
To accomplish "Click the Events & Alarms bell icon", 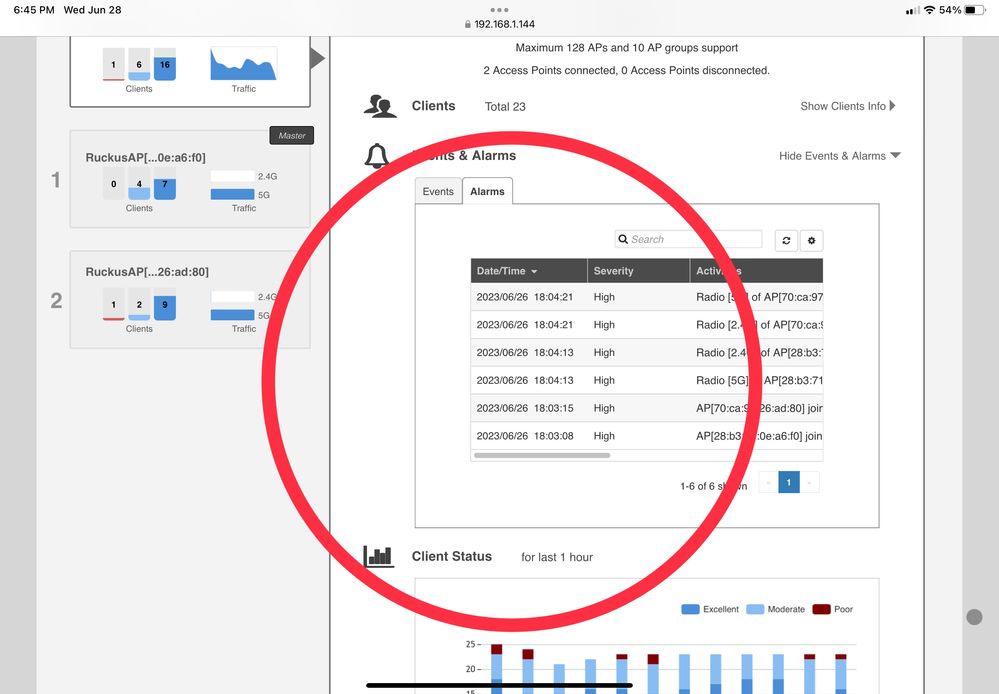I will click(x=377, y=156).
